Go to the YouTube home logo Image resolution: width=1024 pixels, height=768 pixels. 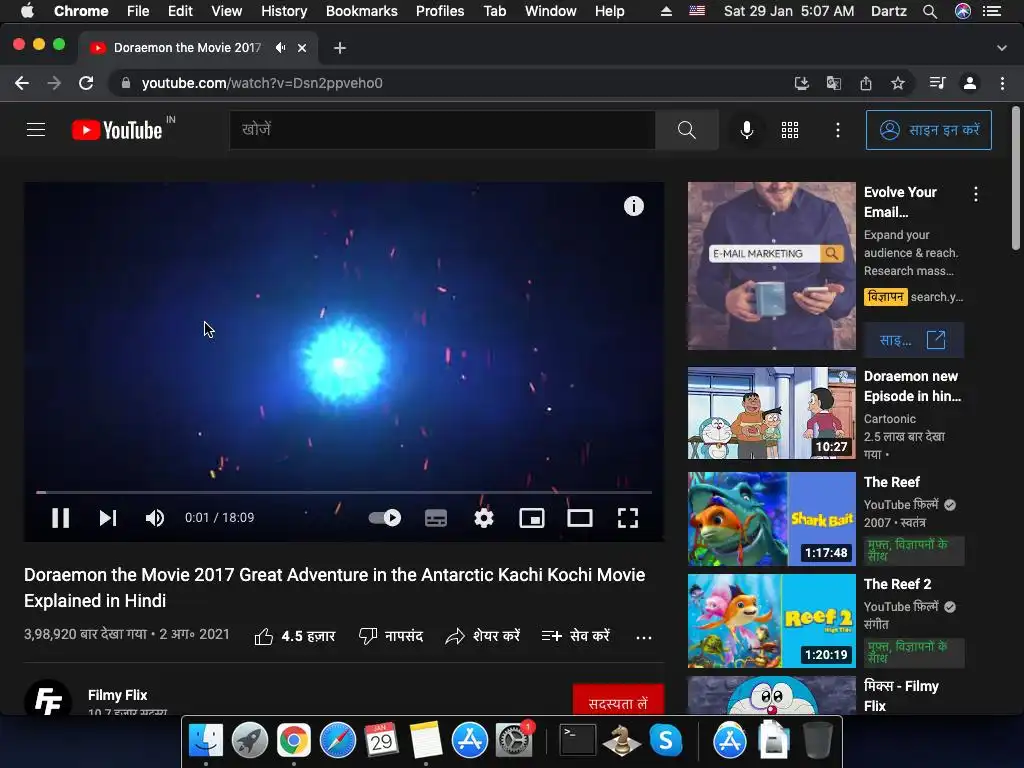point(118,130)
